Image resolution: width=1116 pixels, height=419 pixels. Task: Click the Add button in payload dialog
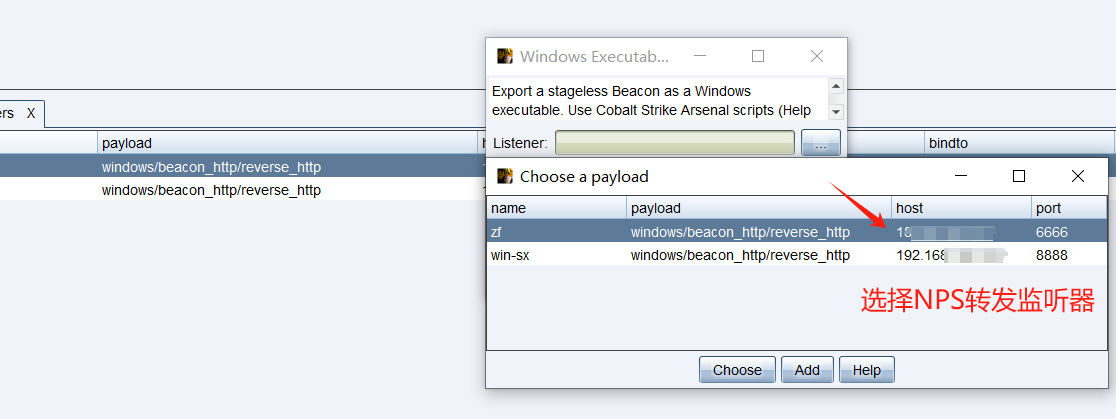(807, 370)
